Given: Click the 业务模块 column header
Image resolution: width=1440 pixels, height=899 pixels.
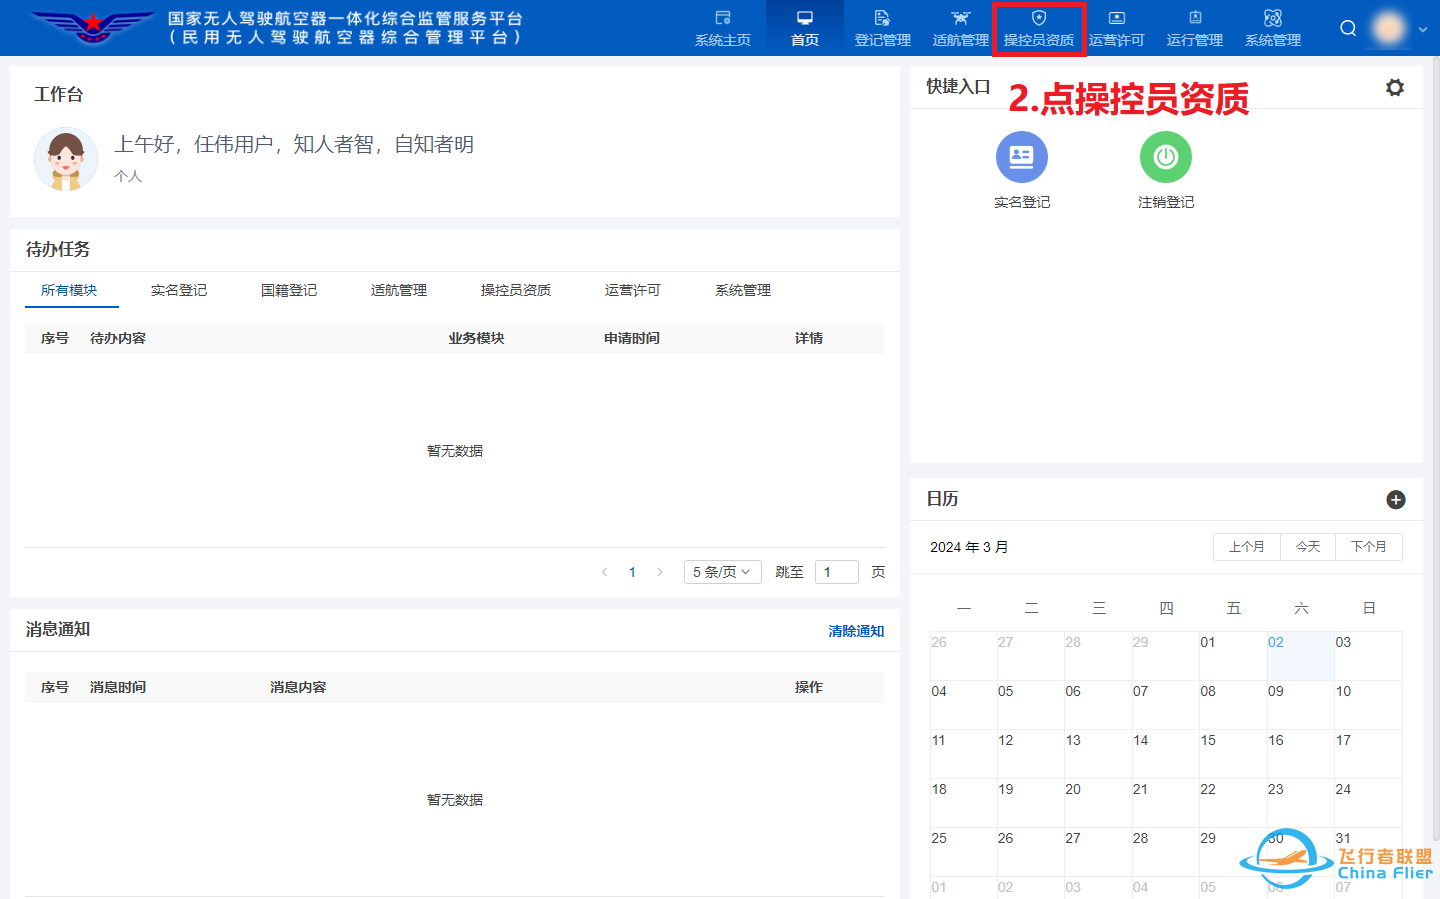Looking at the screenshot, I should [x=476, y=338].
